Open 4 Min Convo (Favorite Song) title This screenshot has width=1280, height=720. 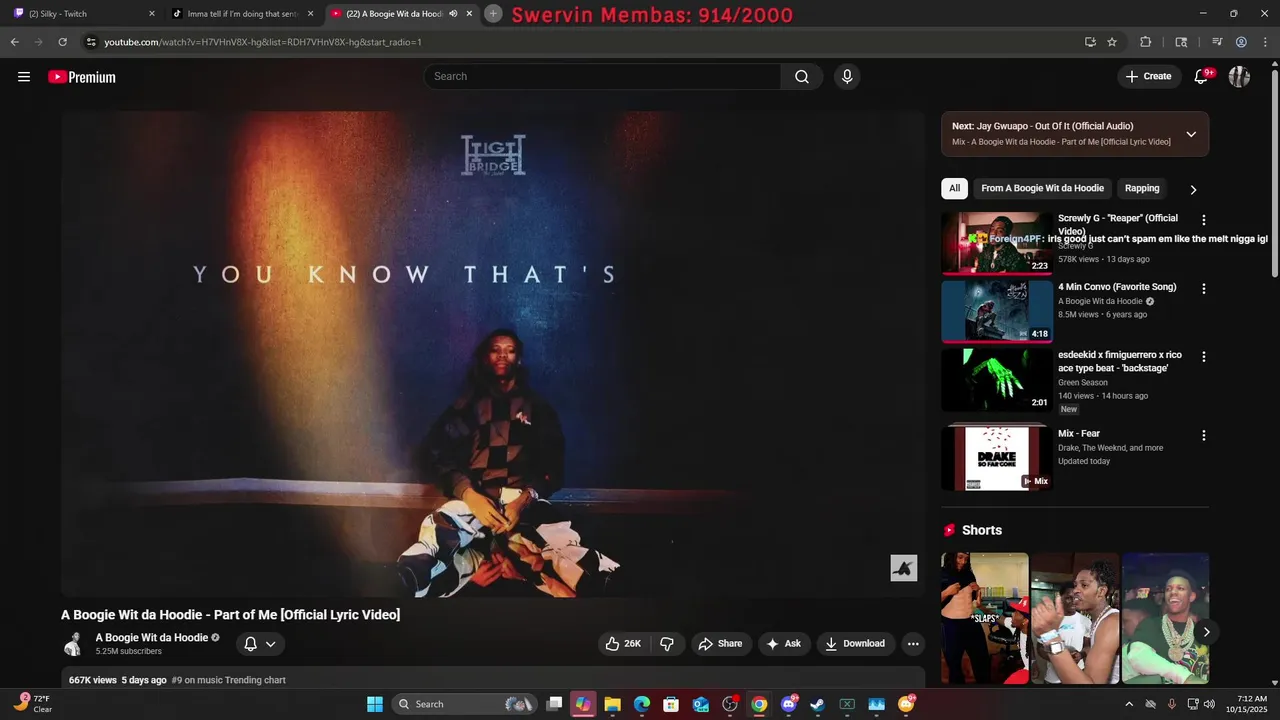pyautogui.click(x=1117, y=287)
